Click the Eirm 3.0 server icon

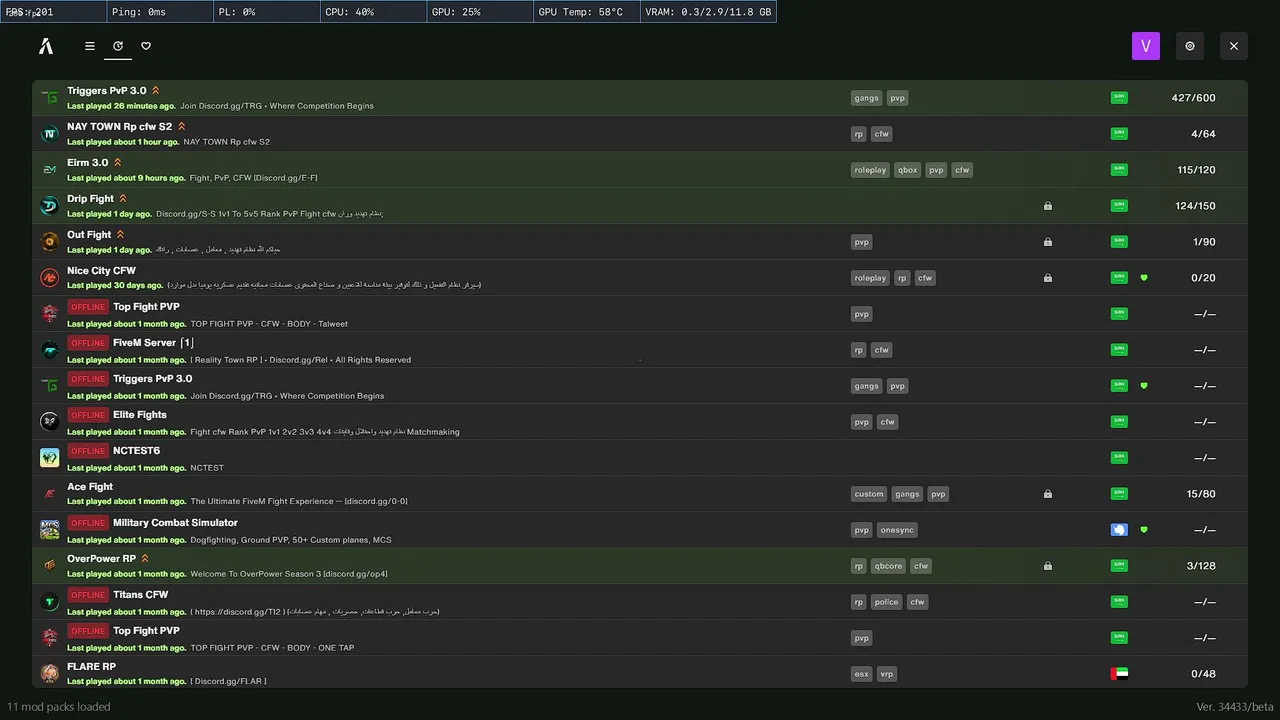coord(50,170)
